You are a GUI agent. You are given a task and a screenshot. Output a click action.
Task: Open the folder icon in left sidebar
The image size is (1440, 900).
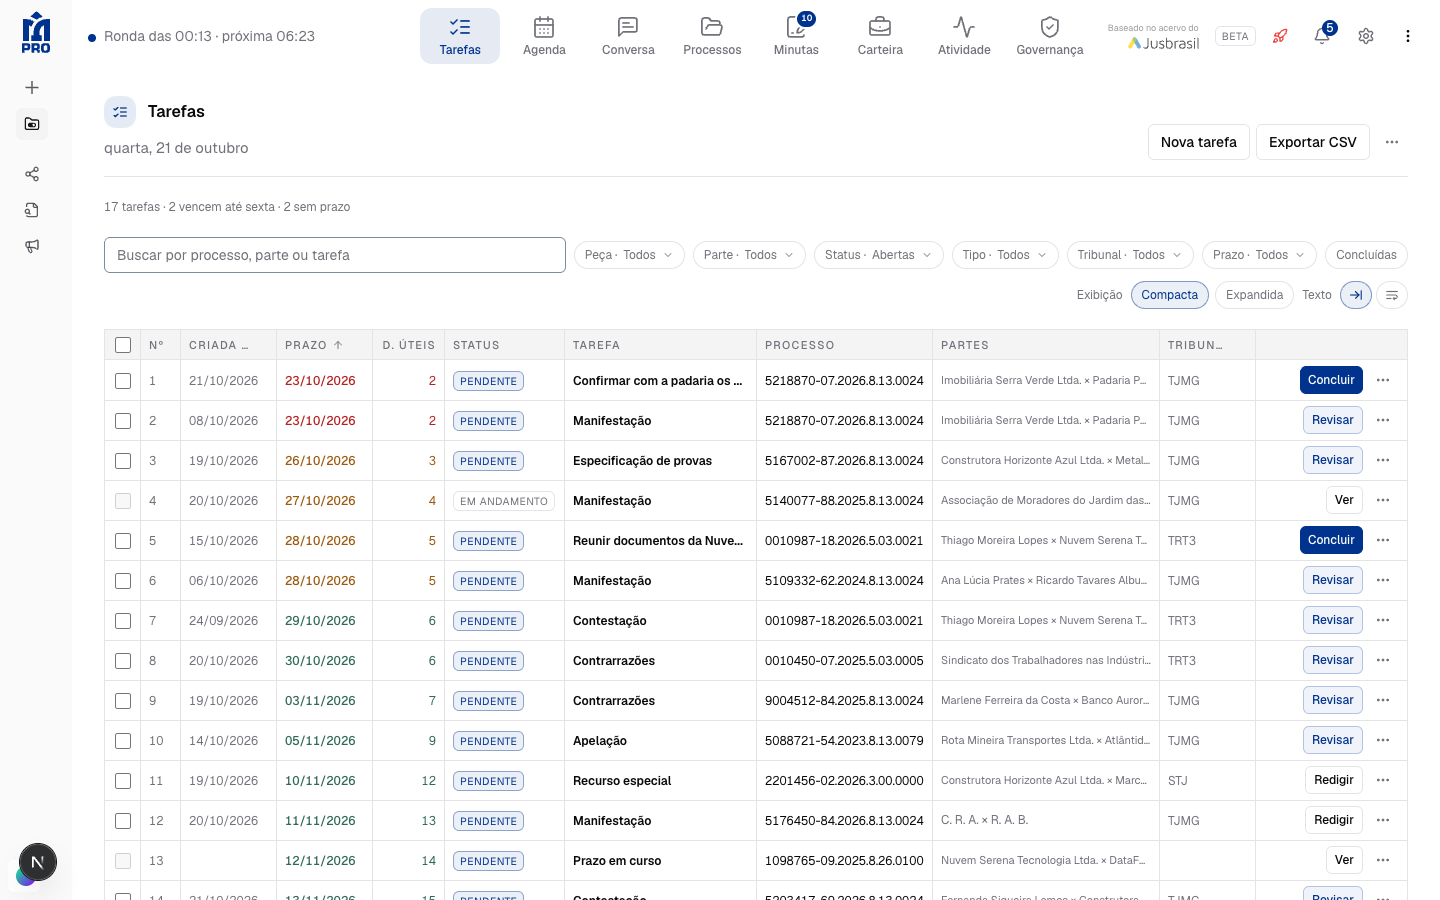[32, 124]
